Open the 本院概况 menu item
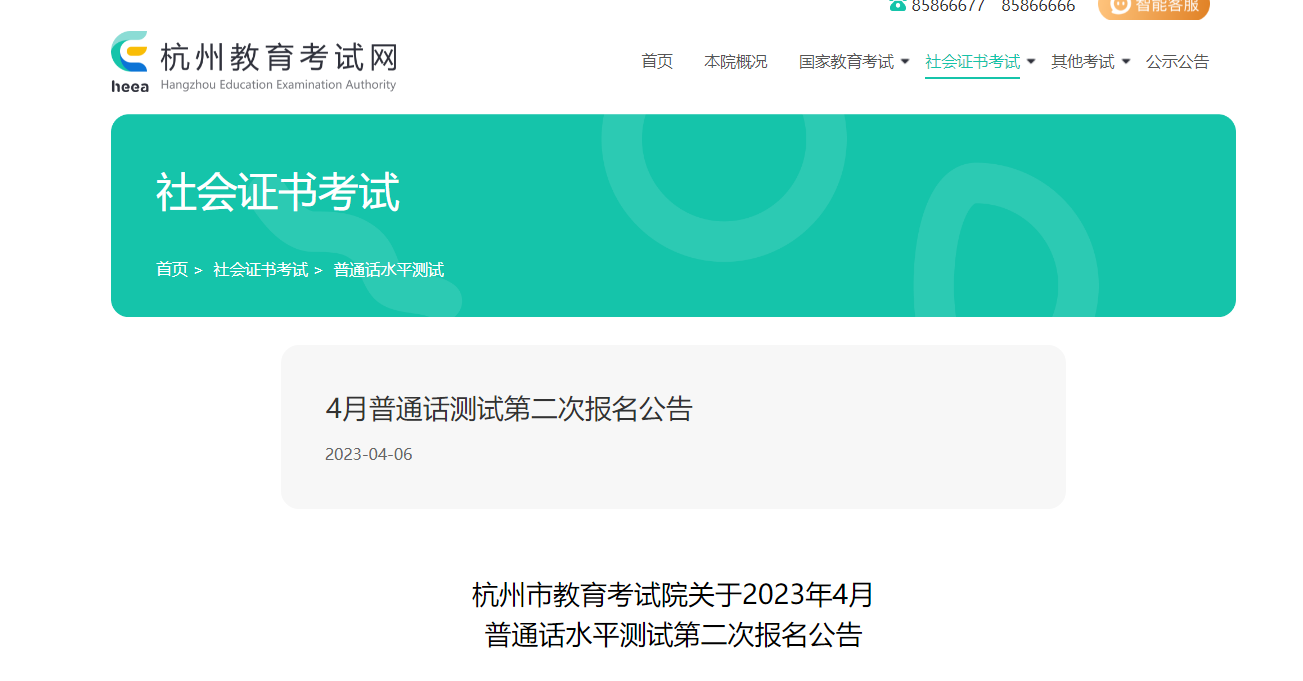The image size is (1303, 681). point(736,62)
